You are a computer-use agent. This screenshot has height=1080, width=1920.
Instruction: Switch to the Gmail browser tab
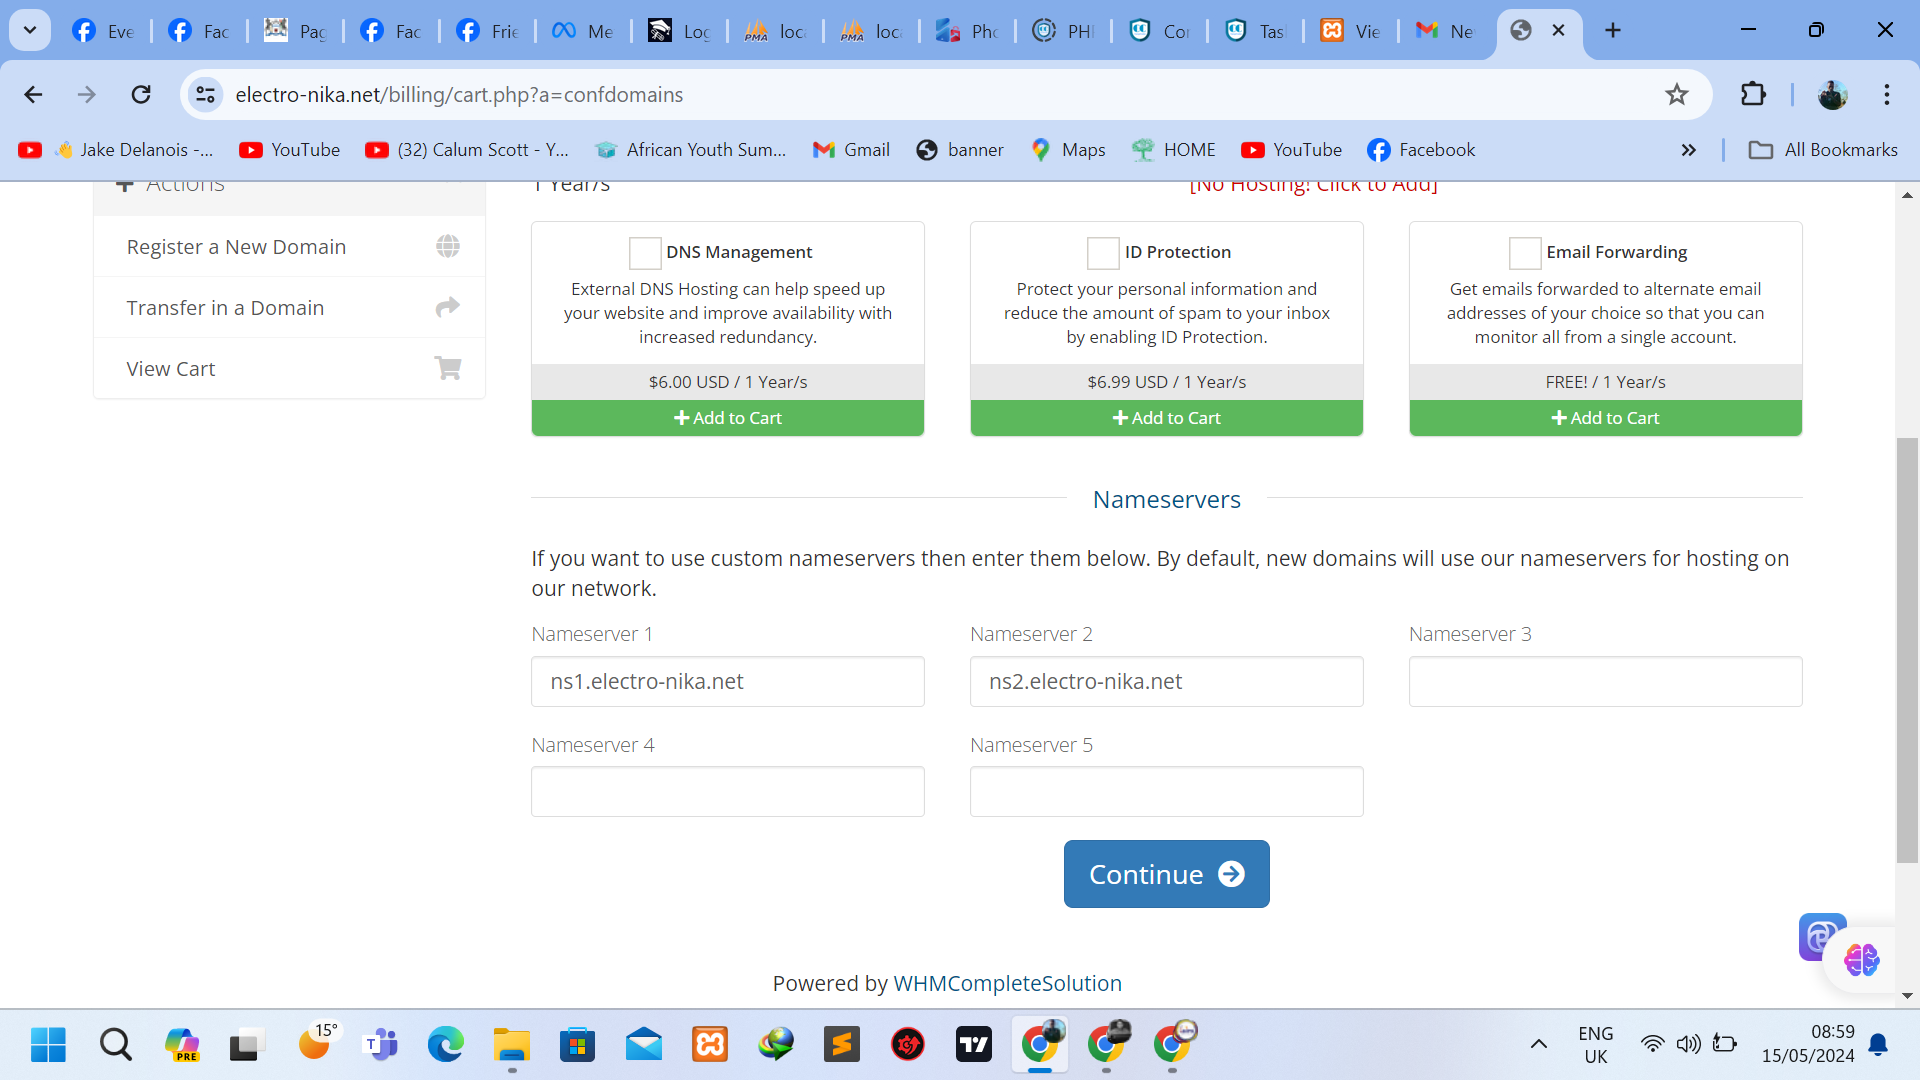coord(1444,31)
